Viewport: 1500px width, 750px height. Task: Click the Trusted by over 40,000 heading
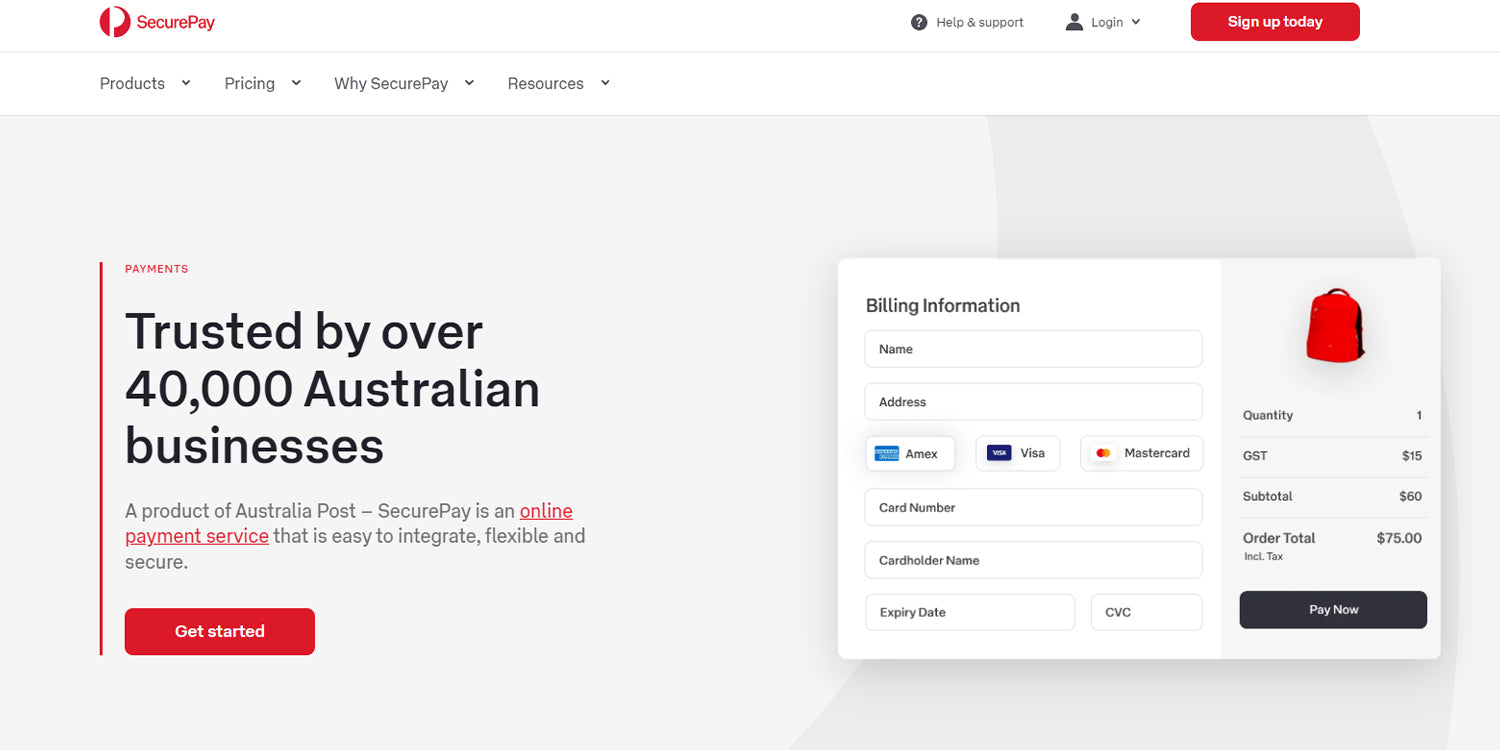[332, 388]
